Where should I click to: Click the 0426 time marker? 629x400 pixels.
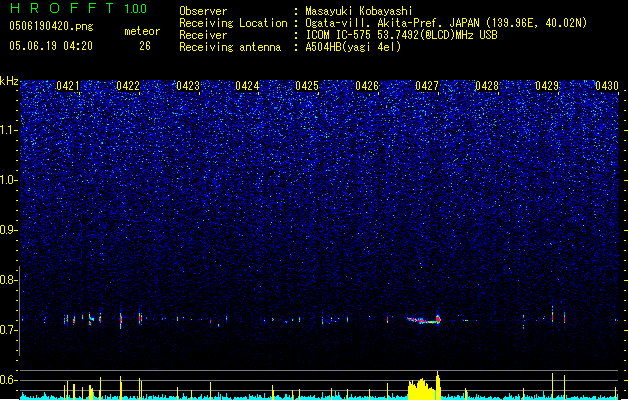(x=367, y=86)
